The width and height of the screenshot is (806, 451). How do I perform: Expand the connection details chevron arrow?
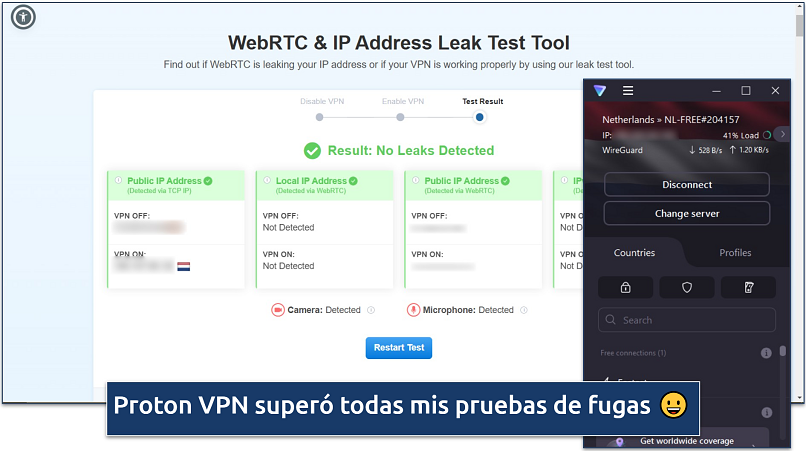point(782,134)
